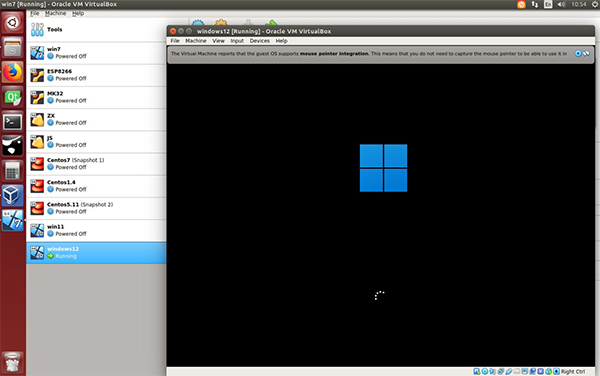The image size is (600, 376).
Task: Open Terminal from the Ubuntu dock
Action: [13, 122]
